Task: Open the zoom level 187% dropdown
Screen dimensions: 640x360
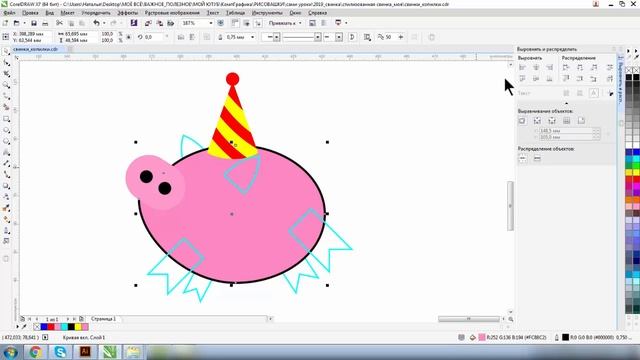Action: (x=211, y=23)
